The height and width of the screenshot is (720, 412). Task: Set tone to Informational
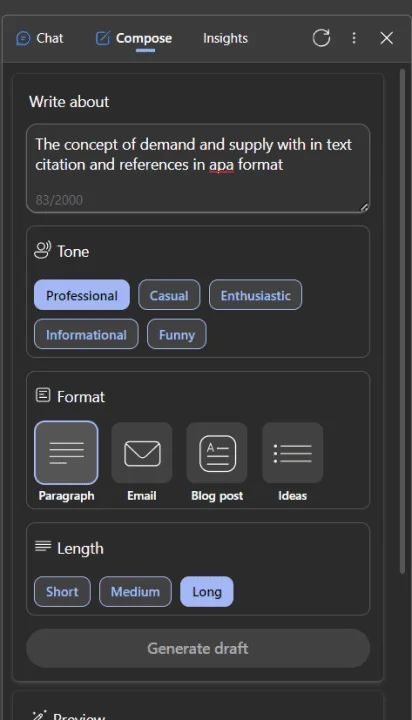tap(86, 334)
